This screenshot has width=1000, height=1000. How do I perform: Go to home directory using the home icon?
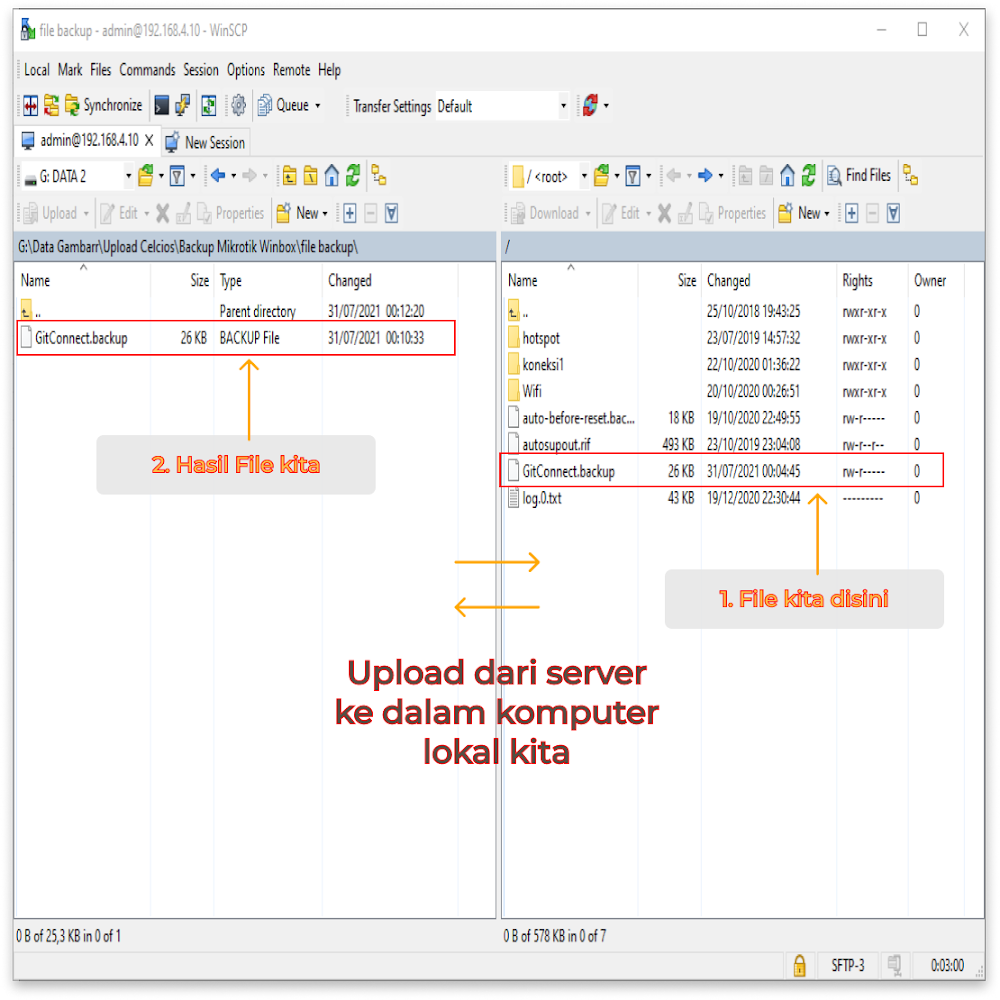[x=788, y=175]
